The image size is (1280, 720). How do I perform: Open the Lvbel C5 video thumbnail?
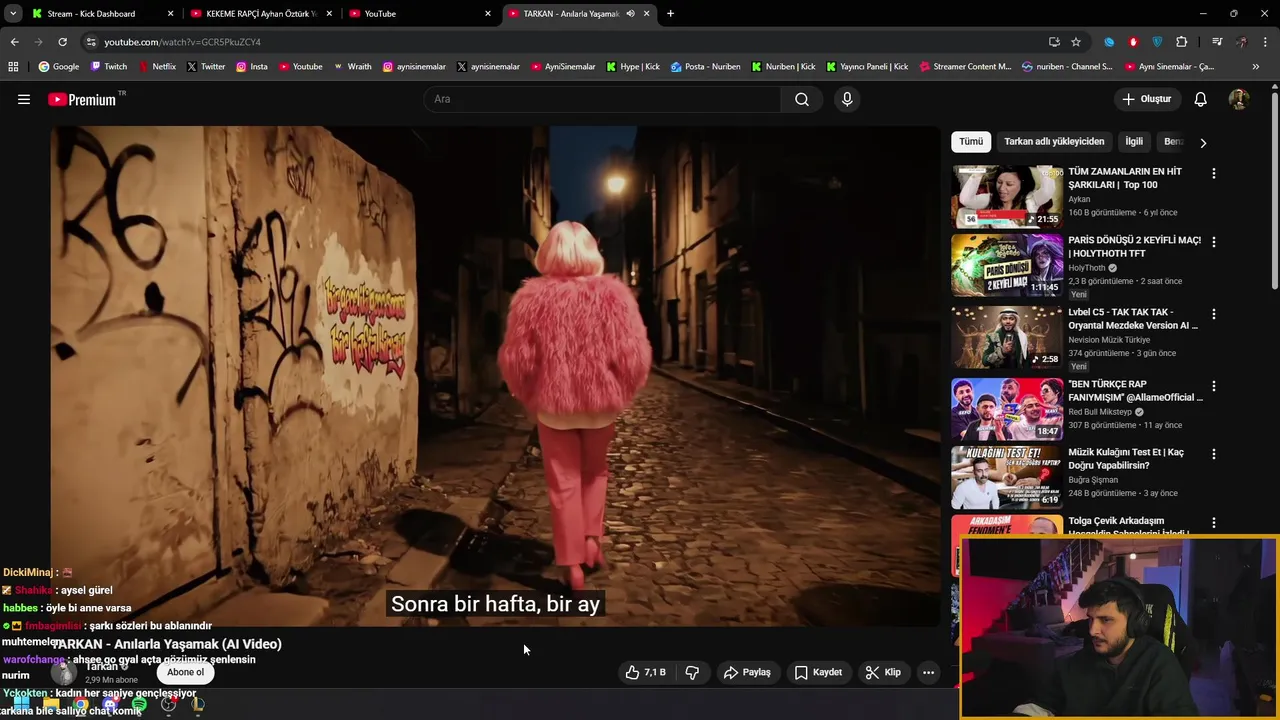(1007, 337)
